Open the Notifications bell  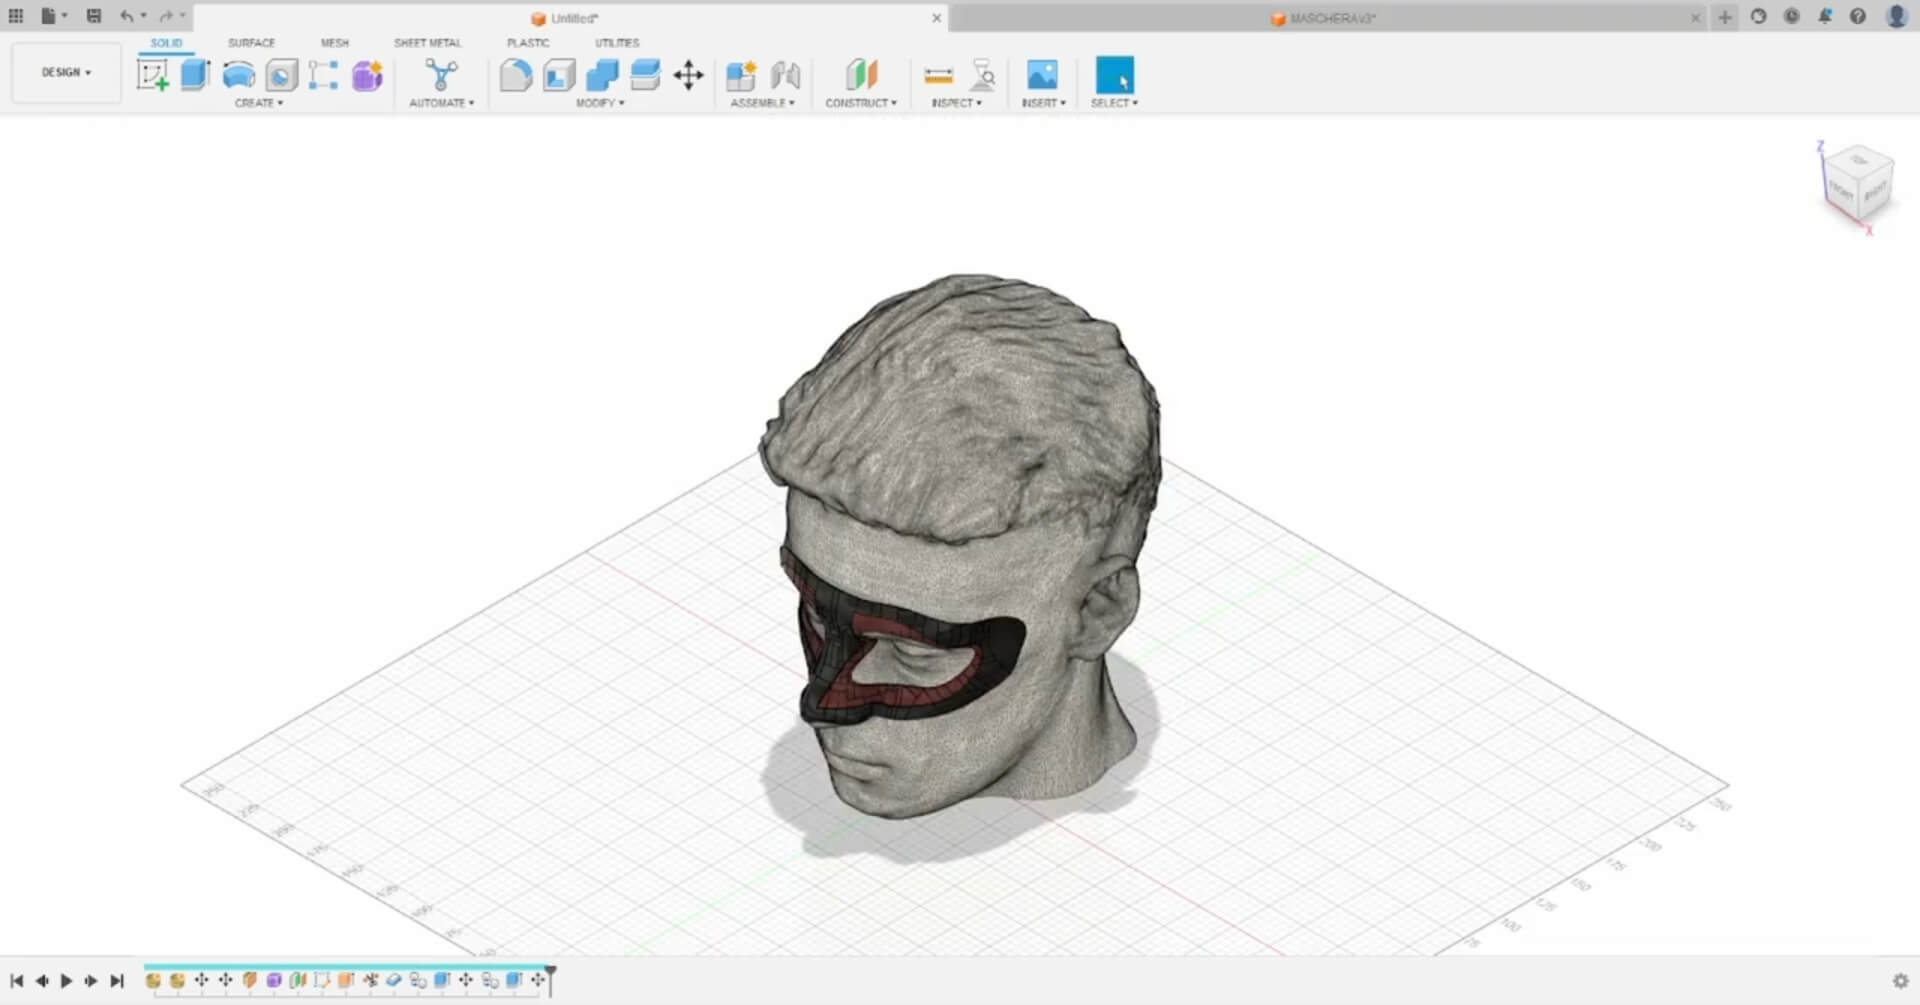[x=1825, y=16]
